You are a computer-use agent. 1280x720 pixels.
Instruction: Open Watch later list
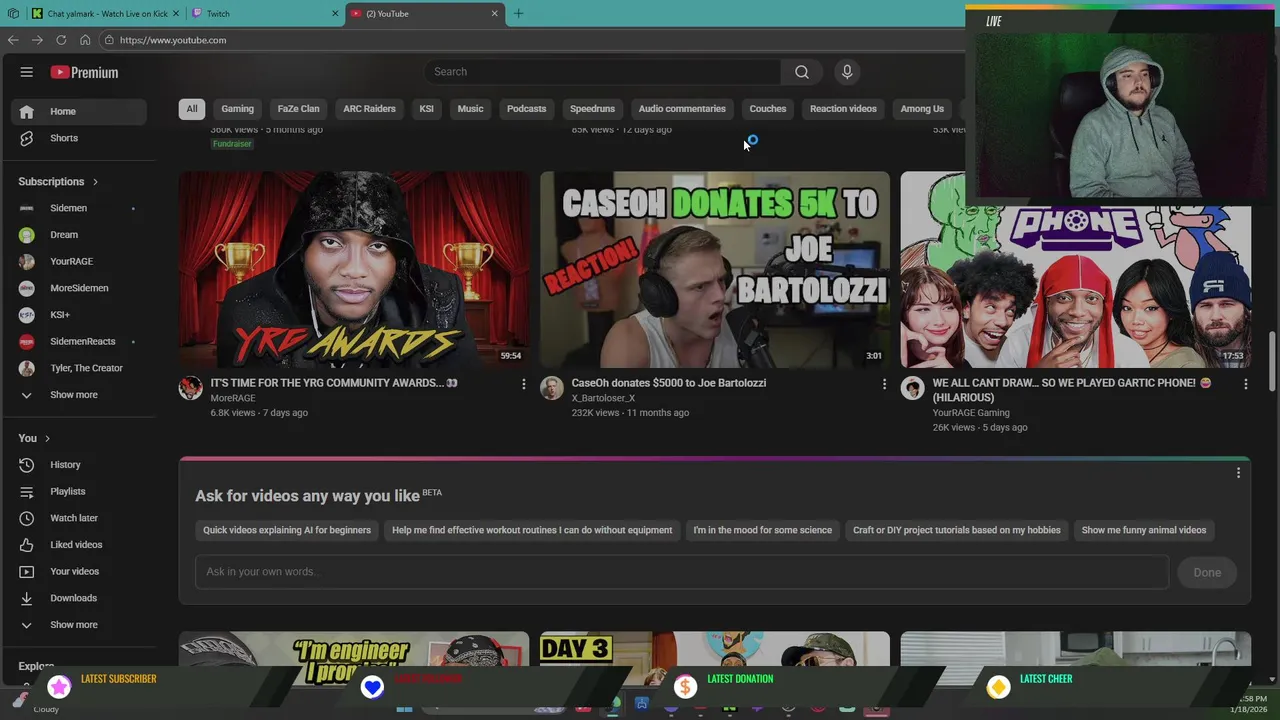pos(79,518)
